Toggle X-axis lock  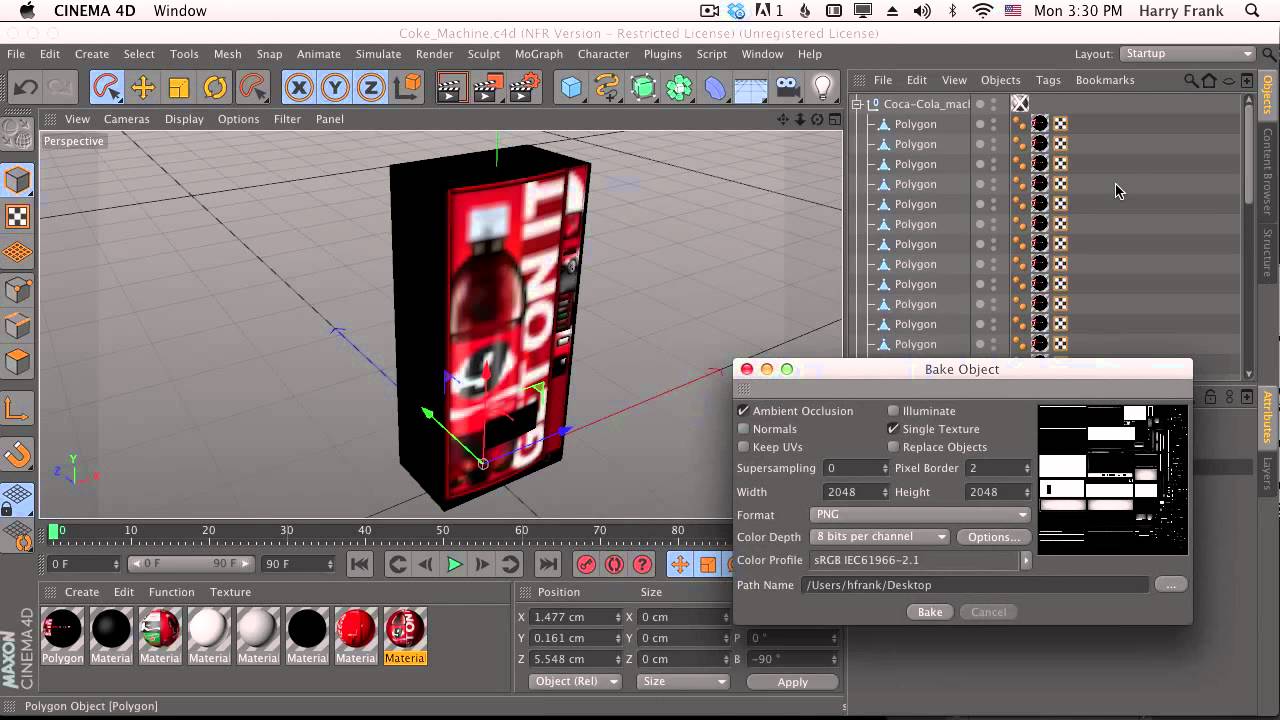299,88
